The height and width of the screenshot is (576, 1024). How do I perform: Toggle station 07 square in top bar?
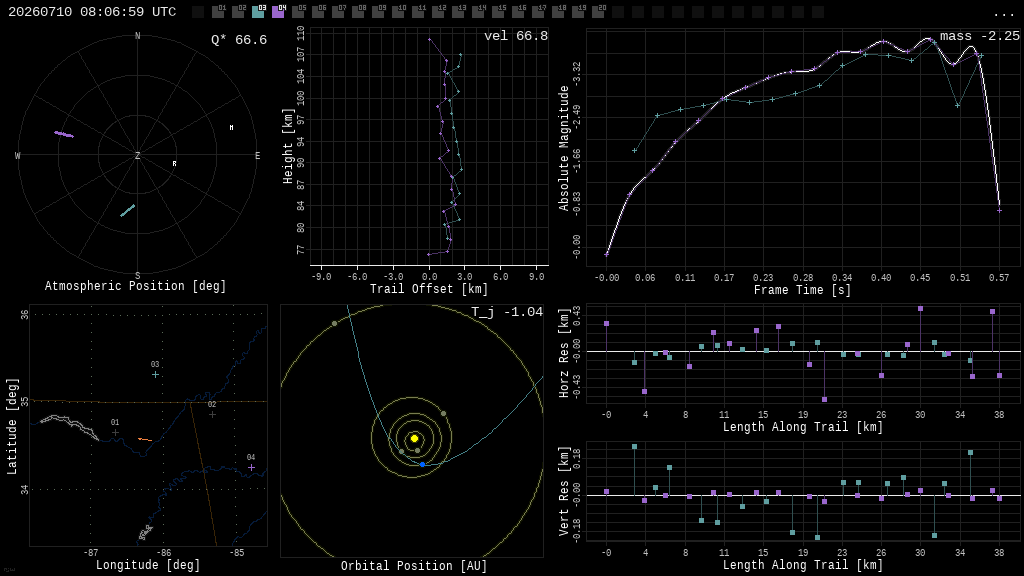click(x=338, y=12)
